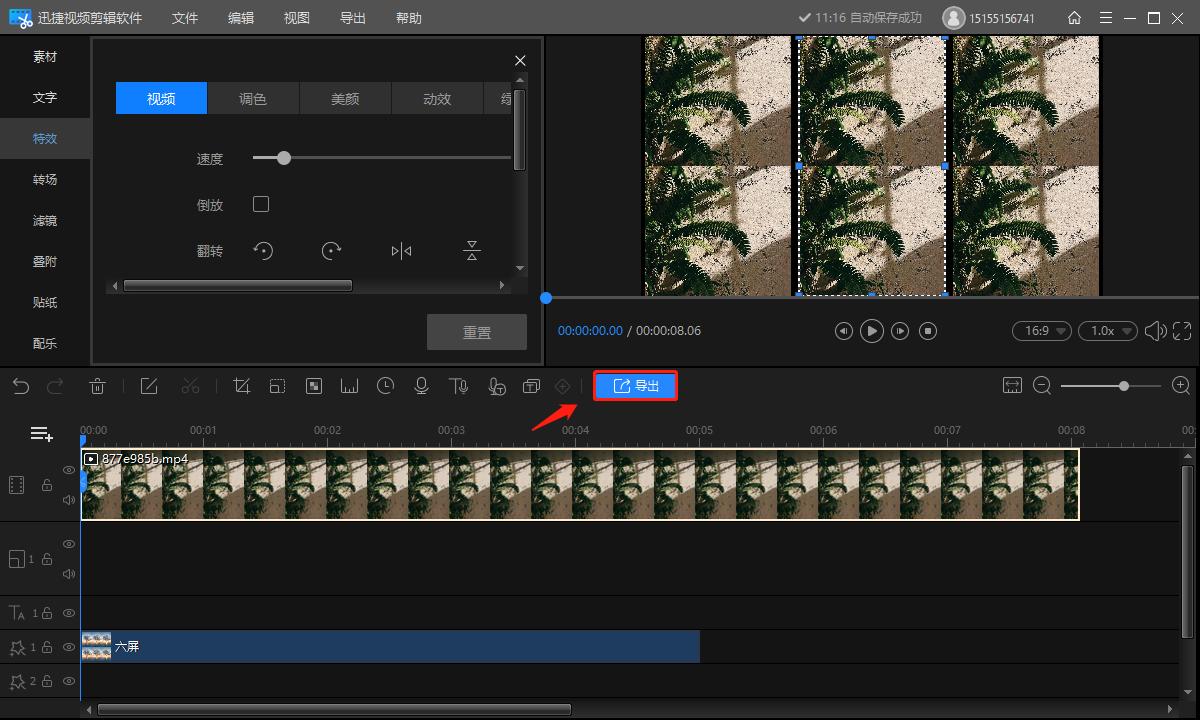Click the clock duration icon in the toolbar
Image resolution: width=1200 pixels, height=720 pixels.
click(x=385, y=387)
